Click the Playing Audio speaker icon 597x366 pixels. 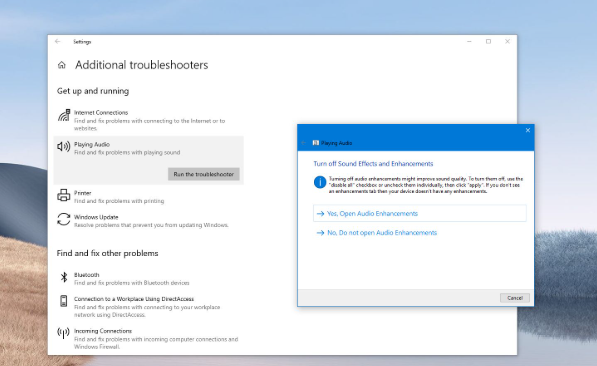[x=64, y=146]
